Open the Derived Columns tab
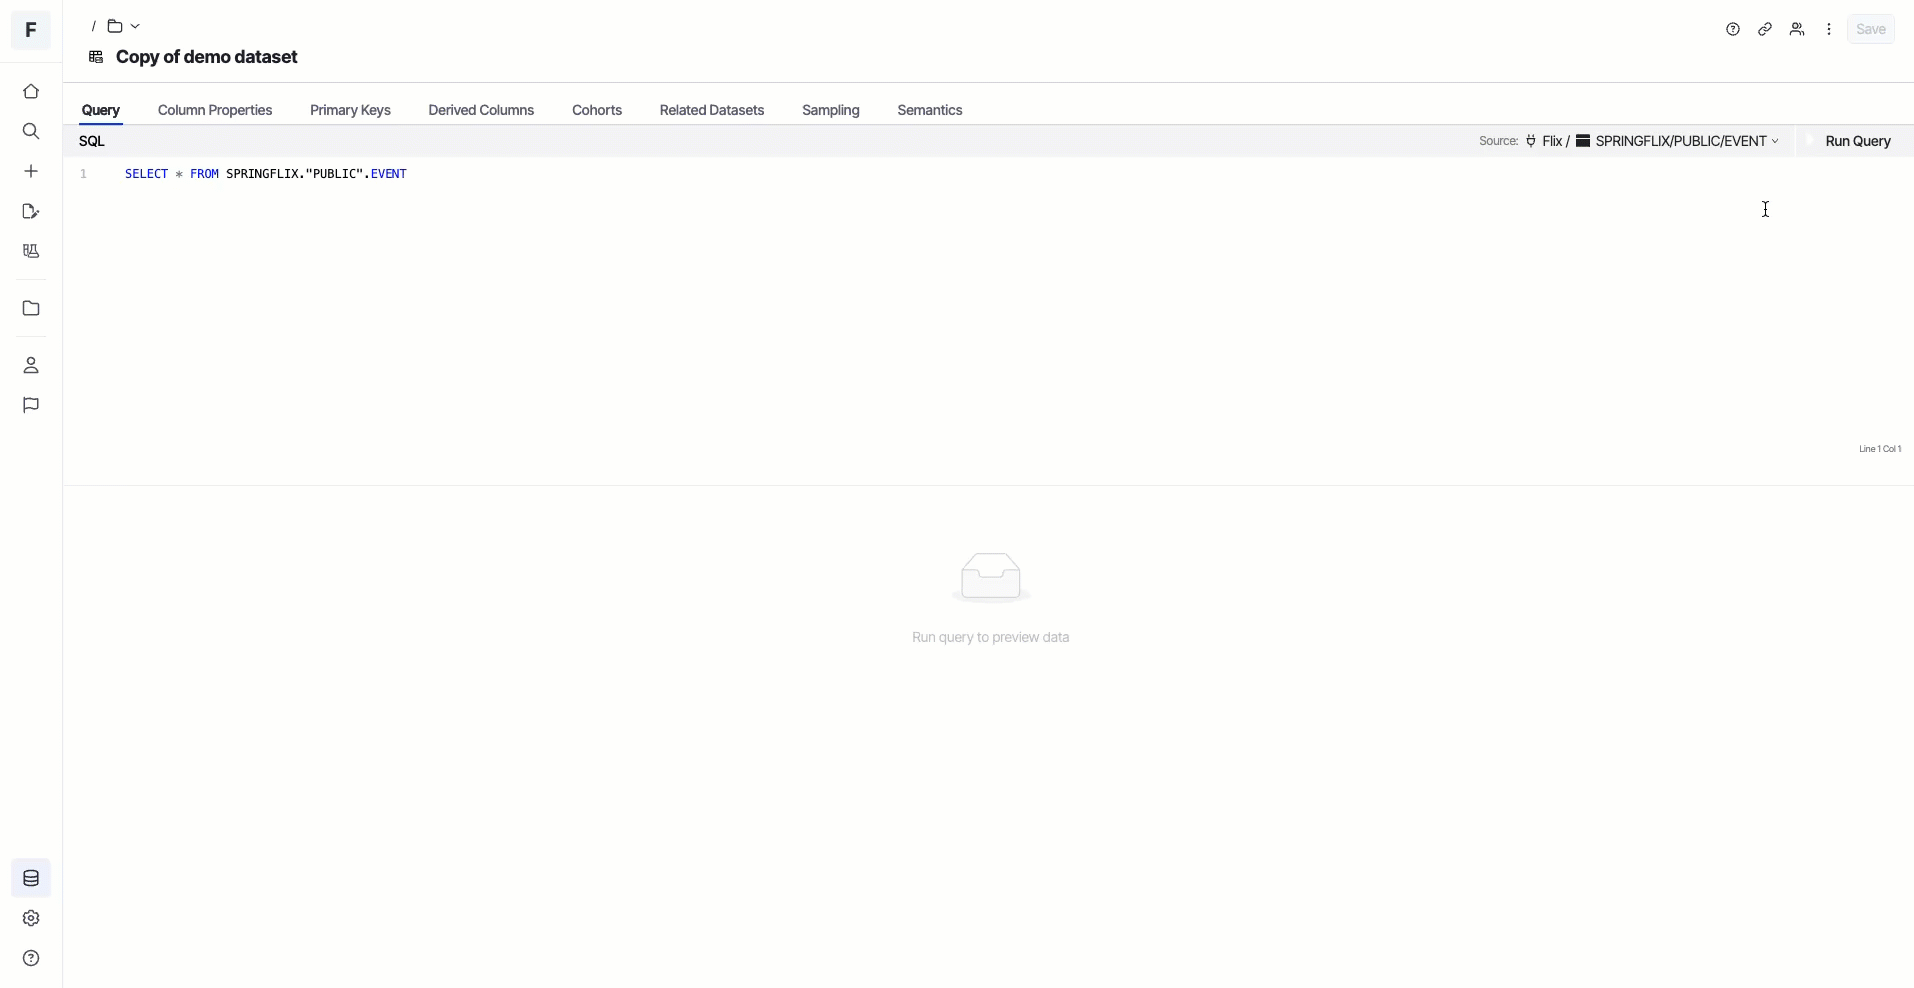The image size is (1914, 988). pos(481,110)
